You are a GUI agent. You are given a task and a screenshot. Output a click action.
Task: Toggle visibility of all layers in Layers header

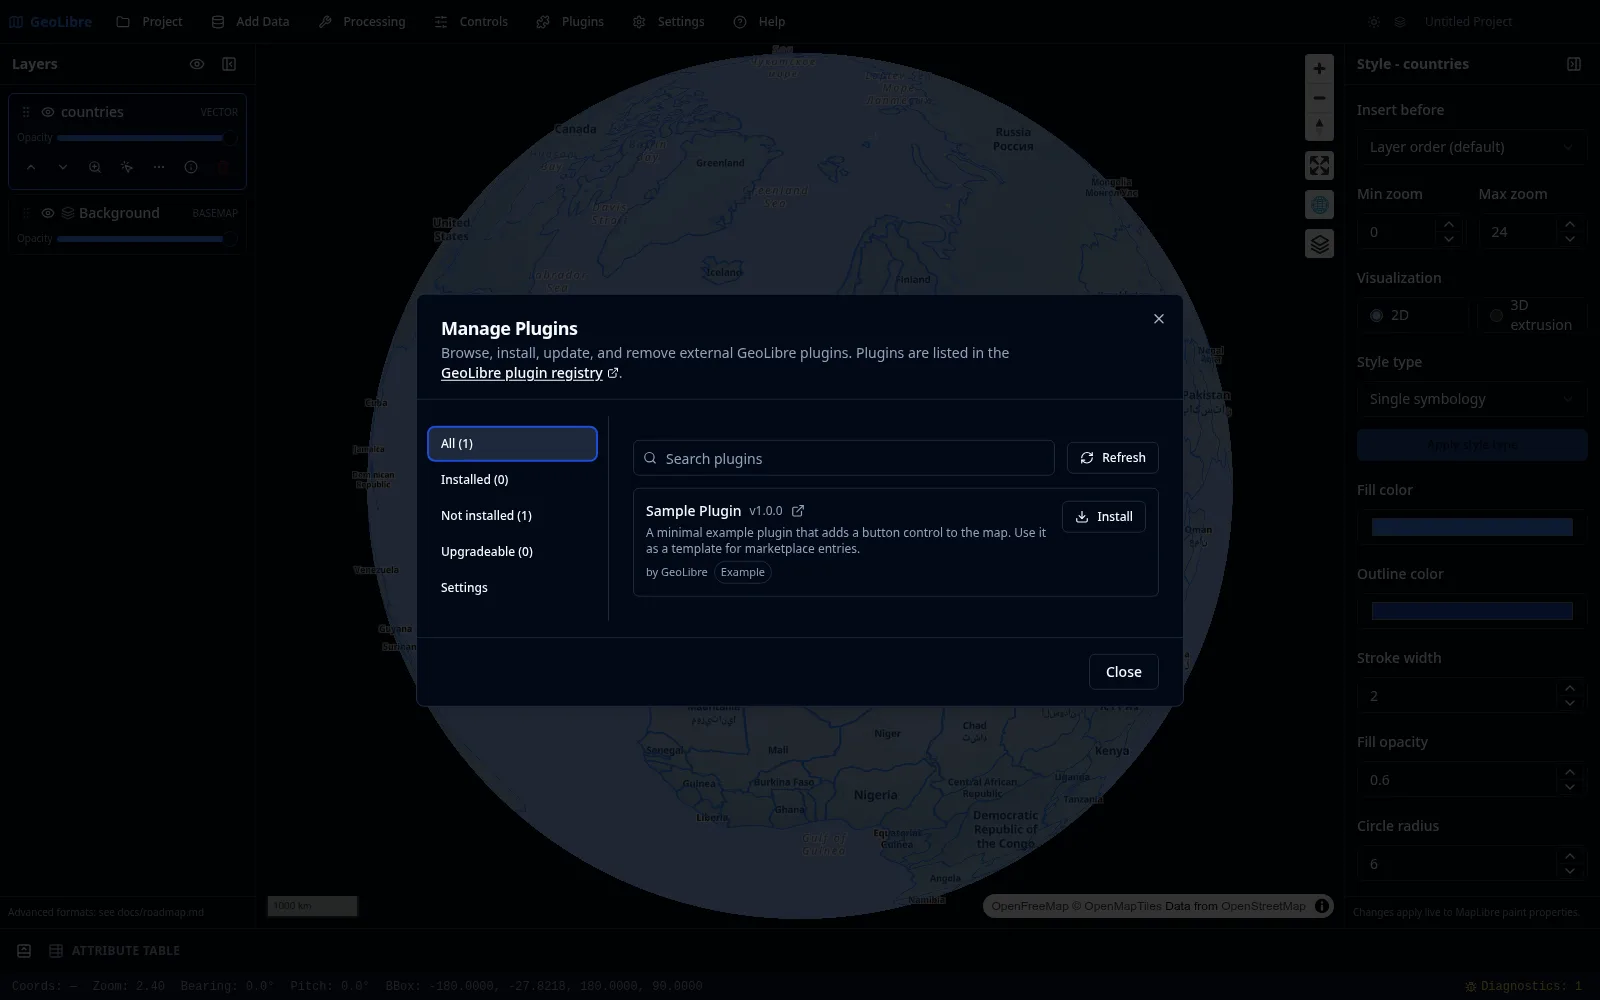click(197, 64)
